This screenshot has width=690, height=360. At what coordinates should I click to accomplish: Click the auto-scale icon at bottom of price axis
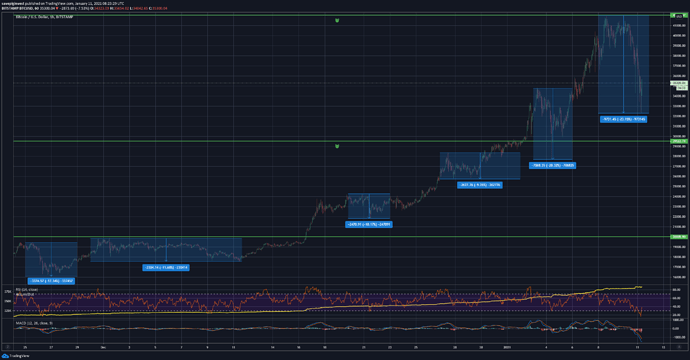[679, 347]
